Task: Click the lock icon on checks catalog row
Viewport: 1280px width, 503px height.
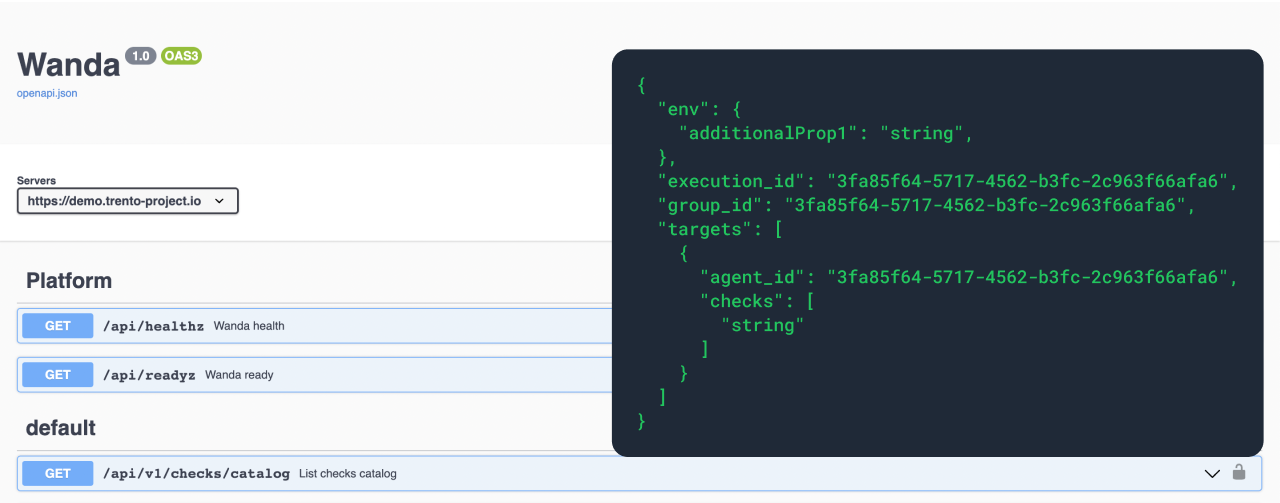Action: [1239, 472]
